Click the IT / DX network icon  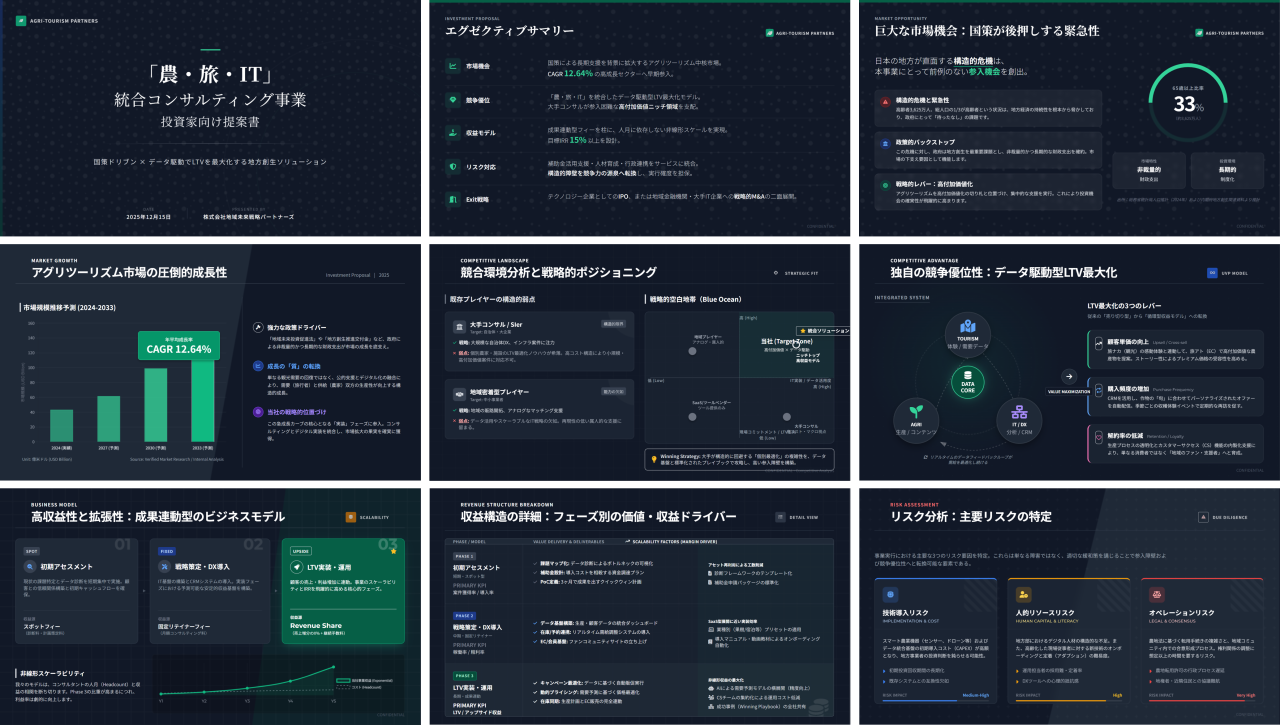point(1020,411)
